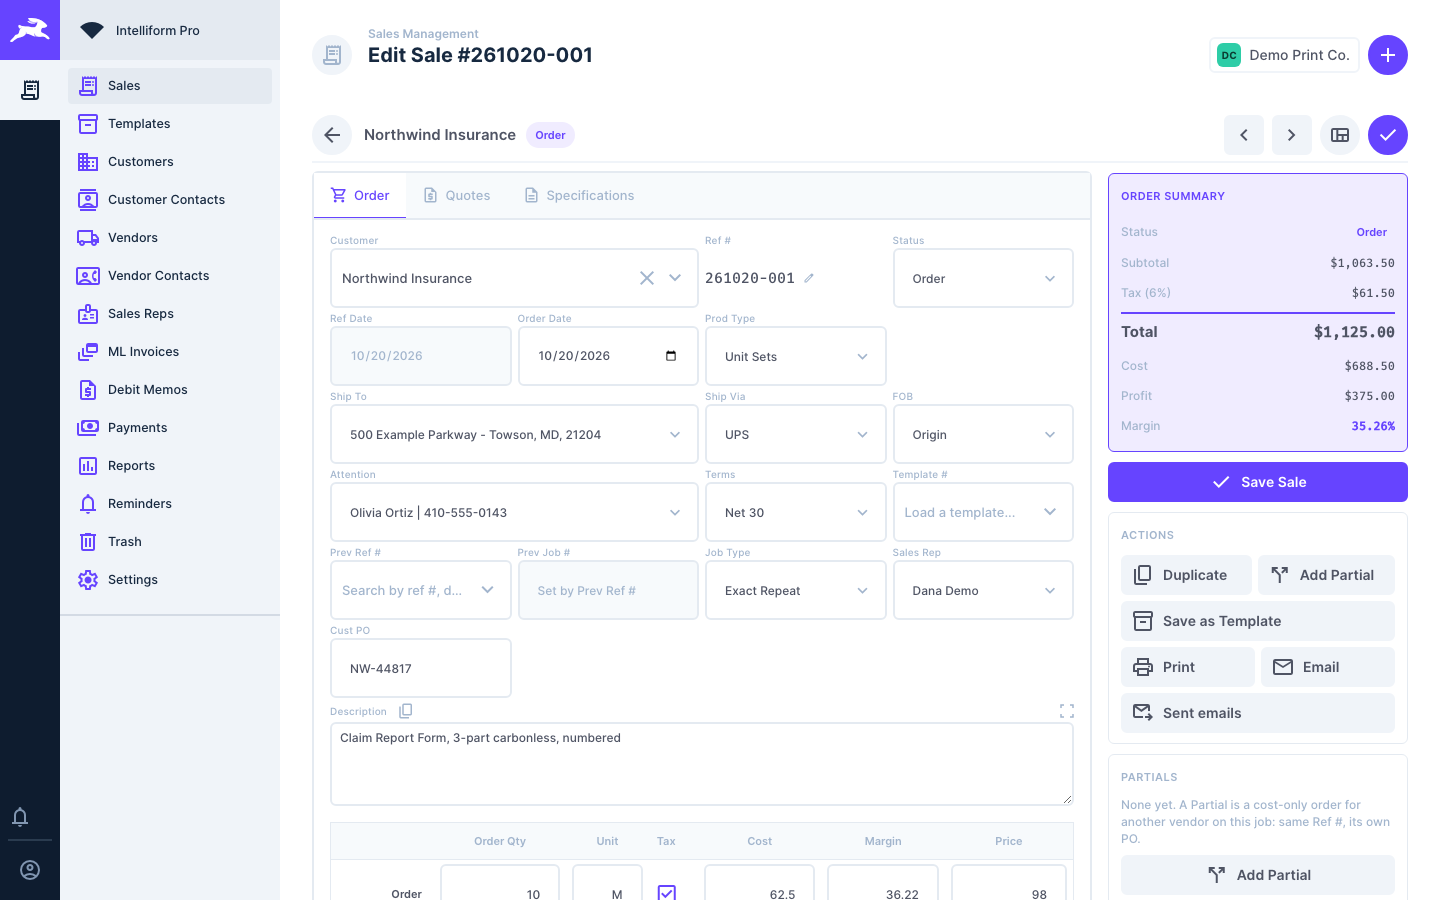Expand the description field to fullscreen
The width and height of the screenshot is (1440, 900).
pyautogui.click(x=1067, y=711)
